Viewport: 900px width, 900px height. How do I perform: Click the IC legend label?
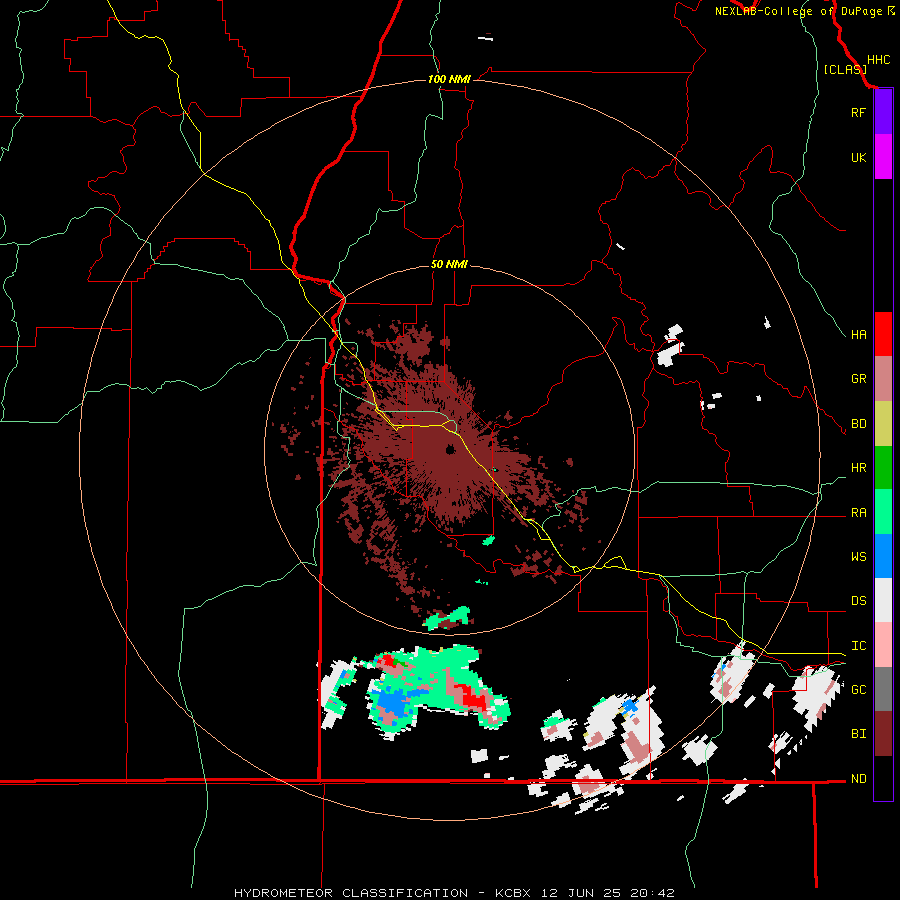pos(858,646)
